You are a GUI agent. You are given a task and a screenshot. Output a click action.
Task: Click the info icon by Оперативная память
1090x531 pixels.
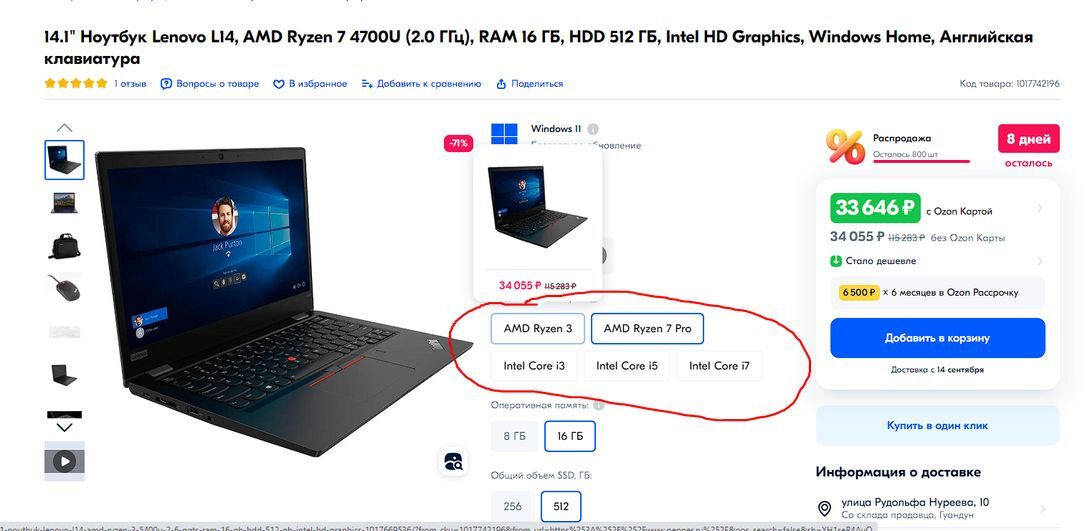(598, 405)
